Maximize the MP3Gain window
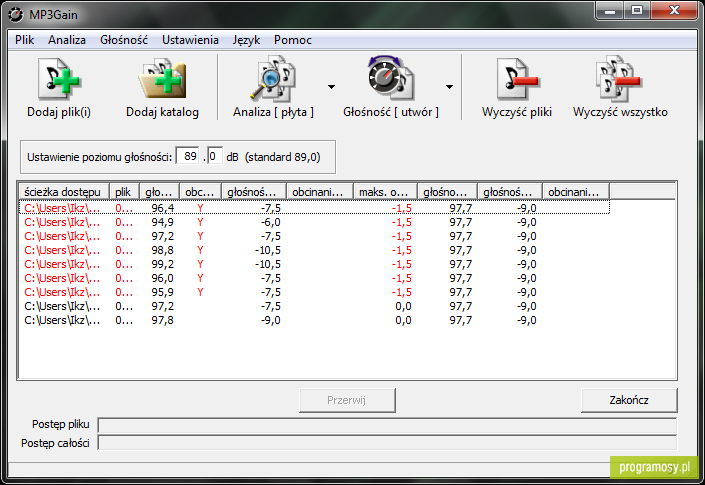Viewport: 705px width, 485px height. (x=637, y=11)
